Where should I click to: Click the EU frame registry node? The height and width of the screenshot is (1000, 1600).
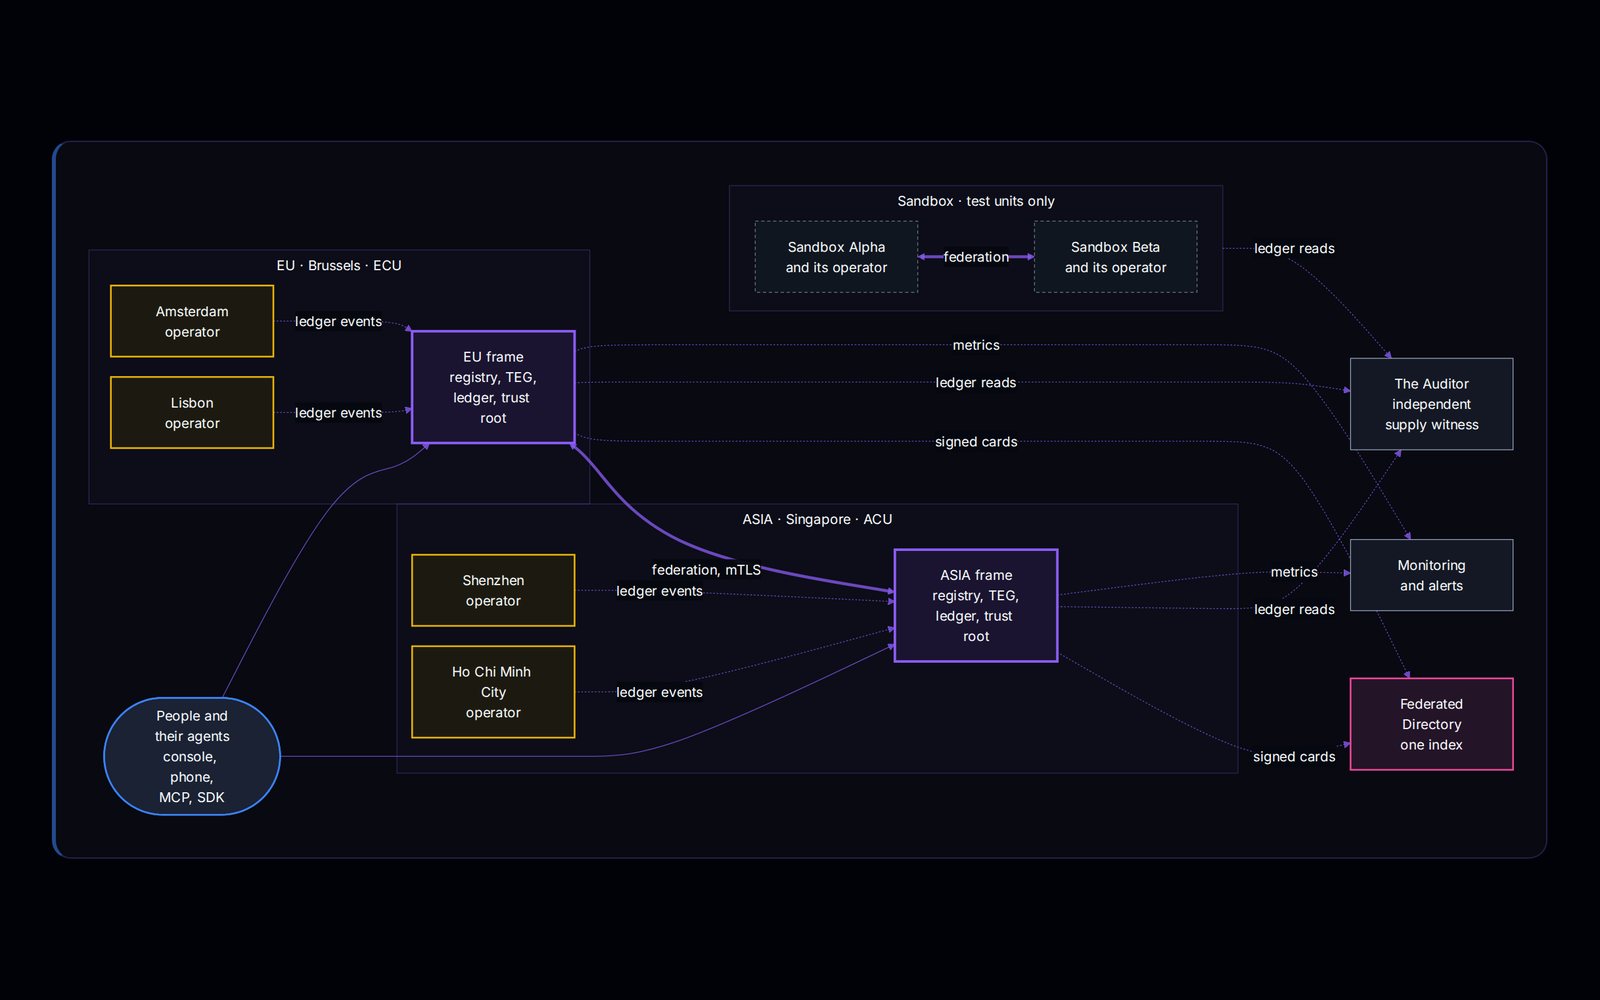point(493,387)
